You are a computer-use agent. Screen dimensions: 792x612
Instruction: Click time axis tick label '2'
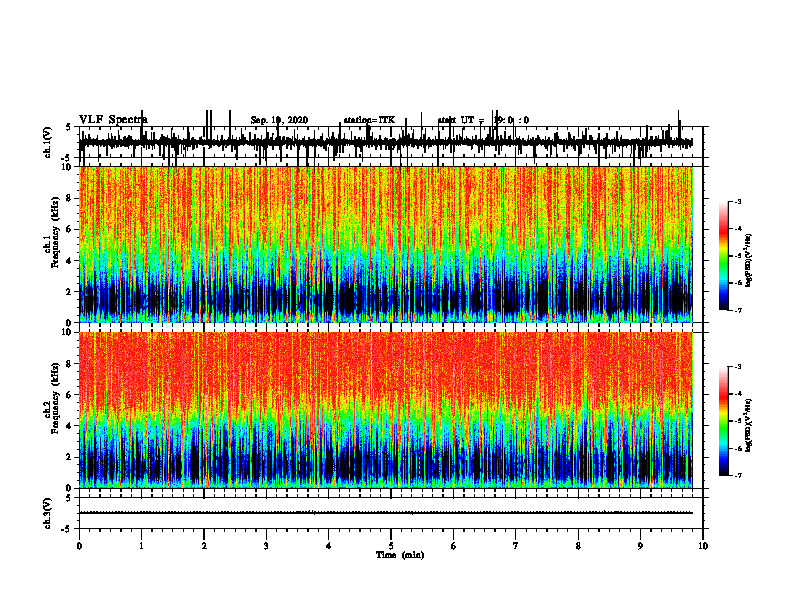[204, 546]
